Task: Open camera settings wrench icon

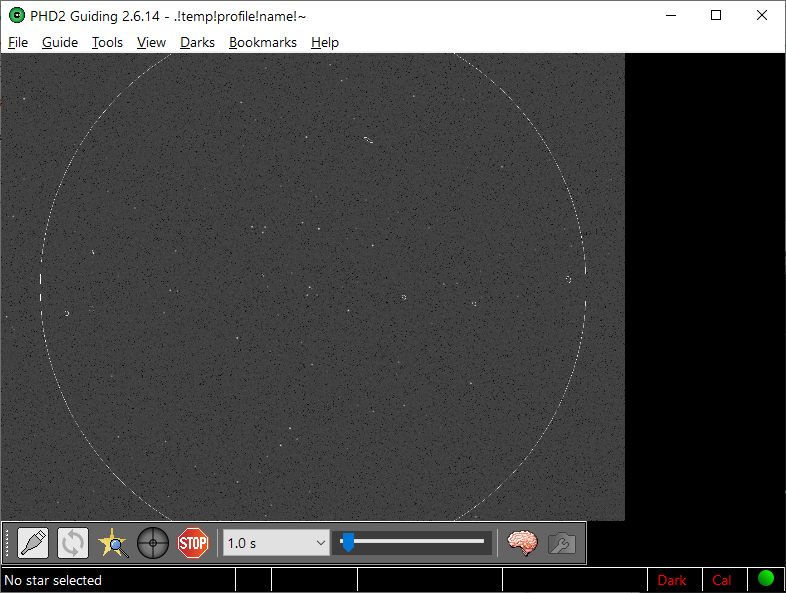Action: 562,543
